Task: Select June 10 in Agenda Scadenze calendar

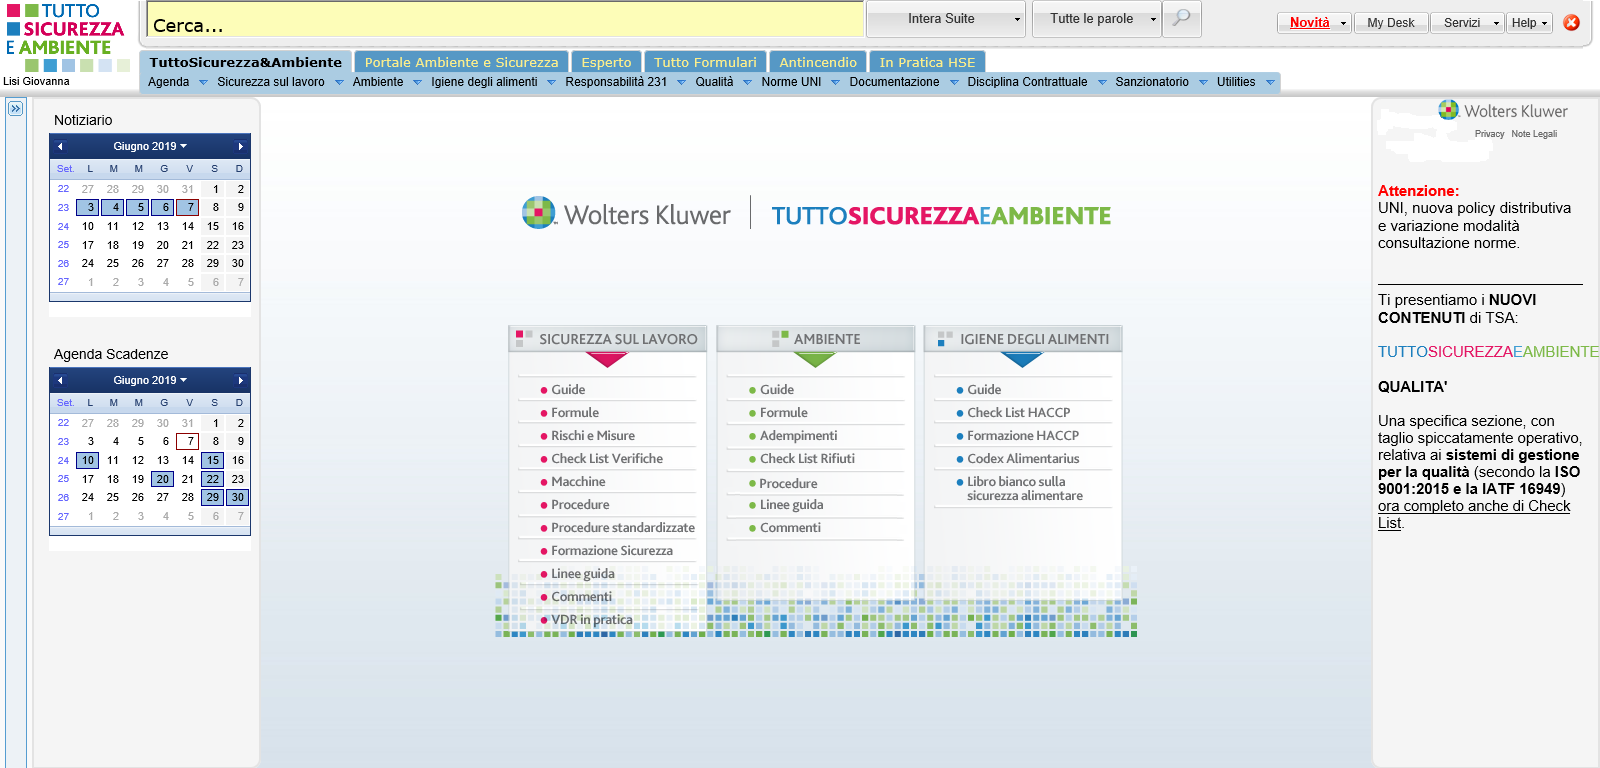Action: tap(88, 461)
